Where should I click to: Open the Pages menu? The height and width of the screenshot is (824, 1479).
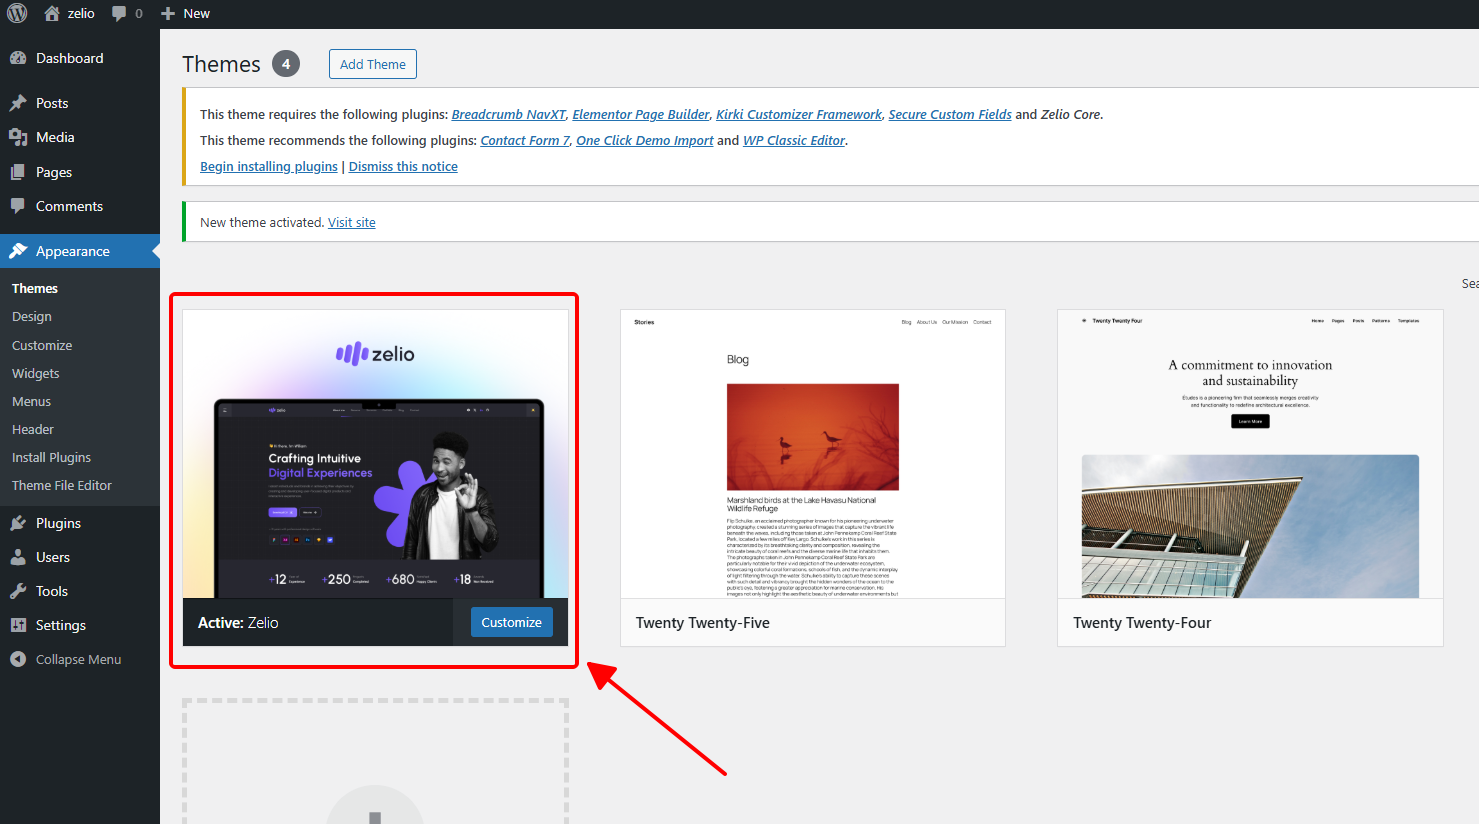coord(80,172)
